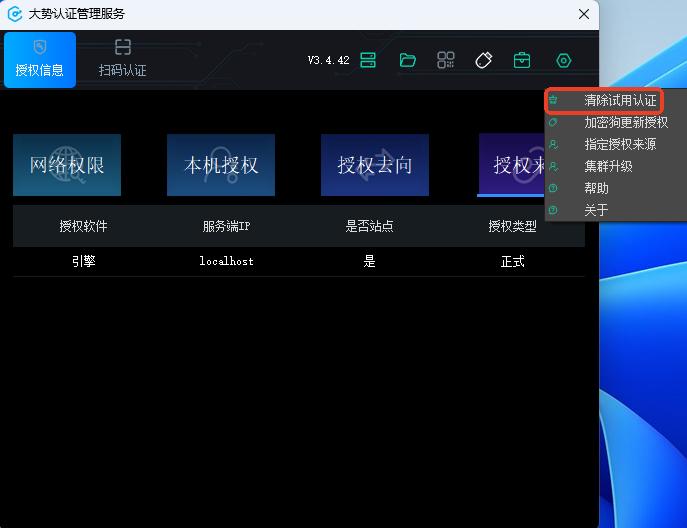Close the 大势认证管理服务 window
687x528 pixels.
coord(584,14)
